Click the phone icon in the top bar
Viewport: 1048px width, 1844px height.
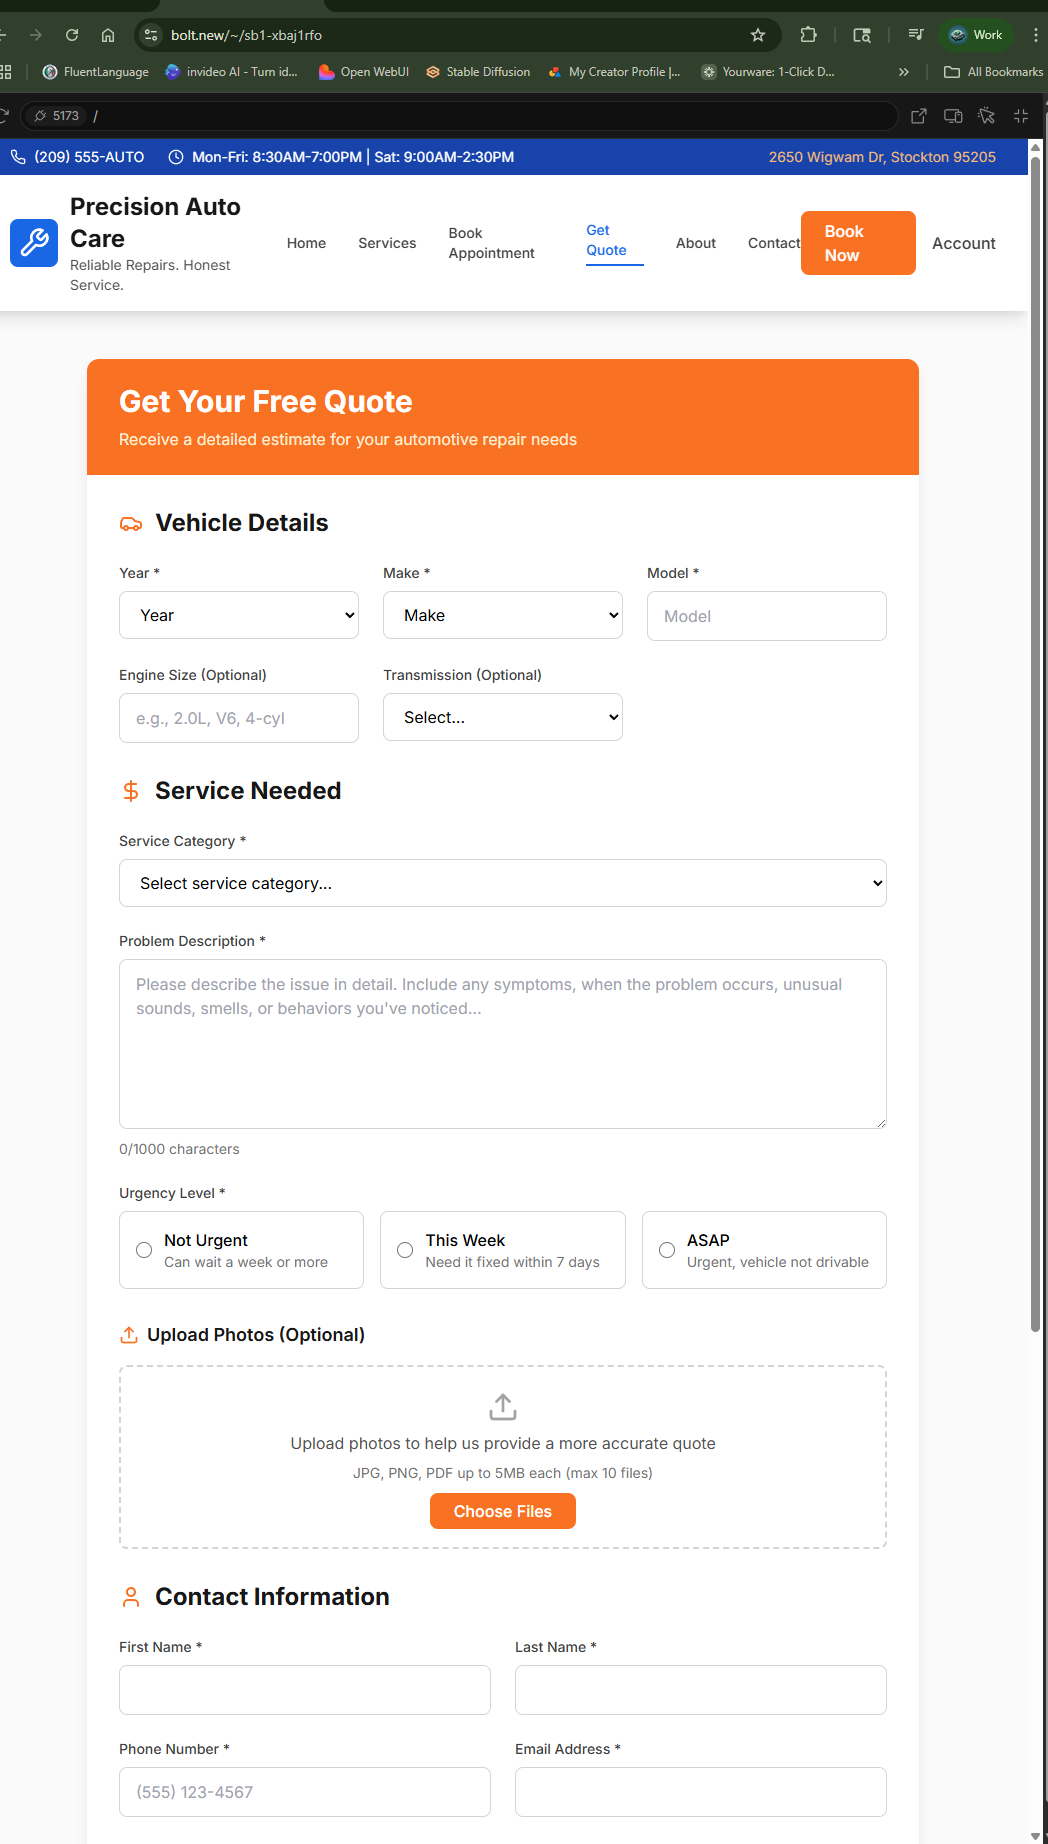pos(18,157)
